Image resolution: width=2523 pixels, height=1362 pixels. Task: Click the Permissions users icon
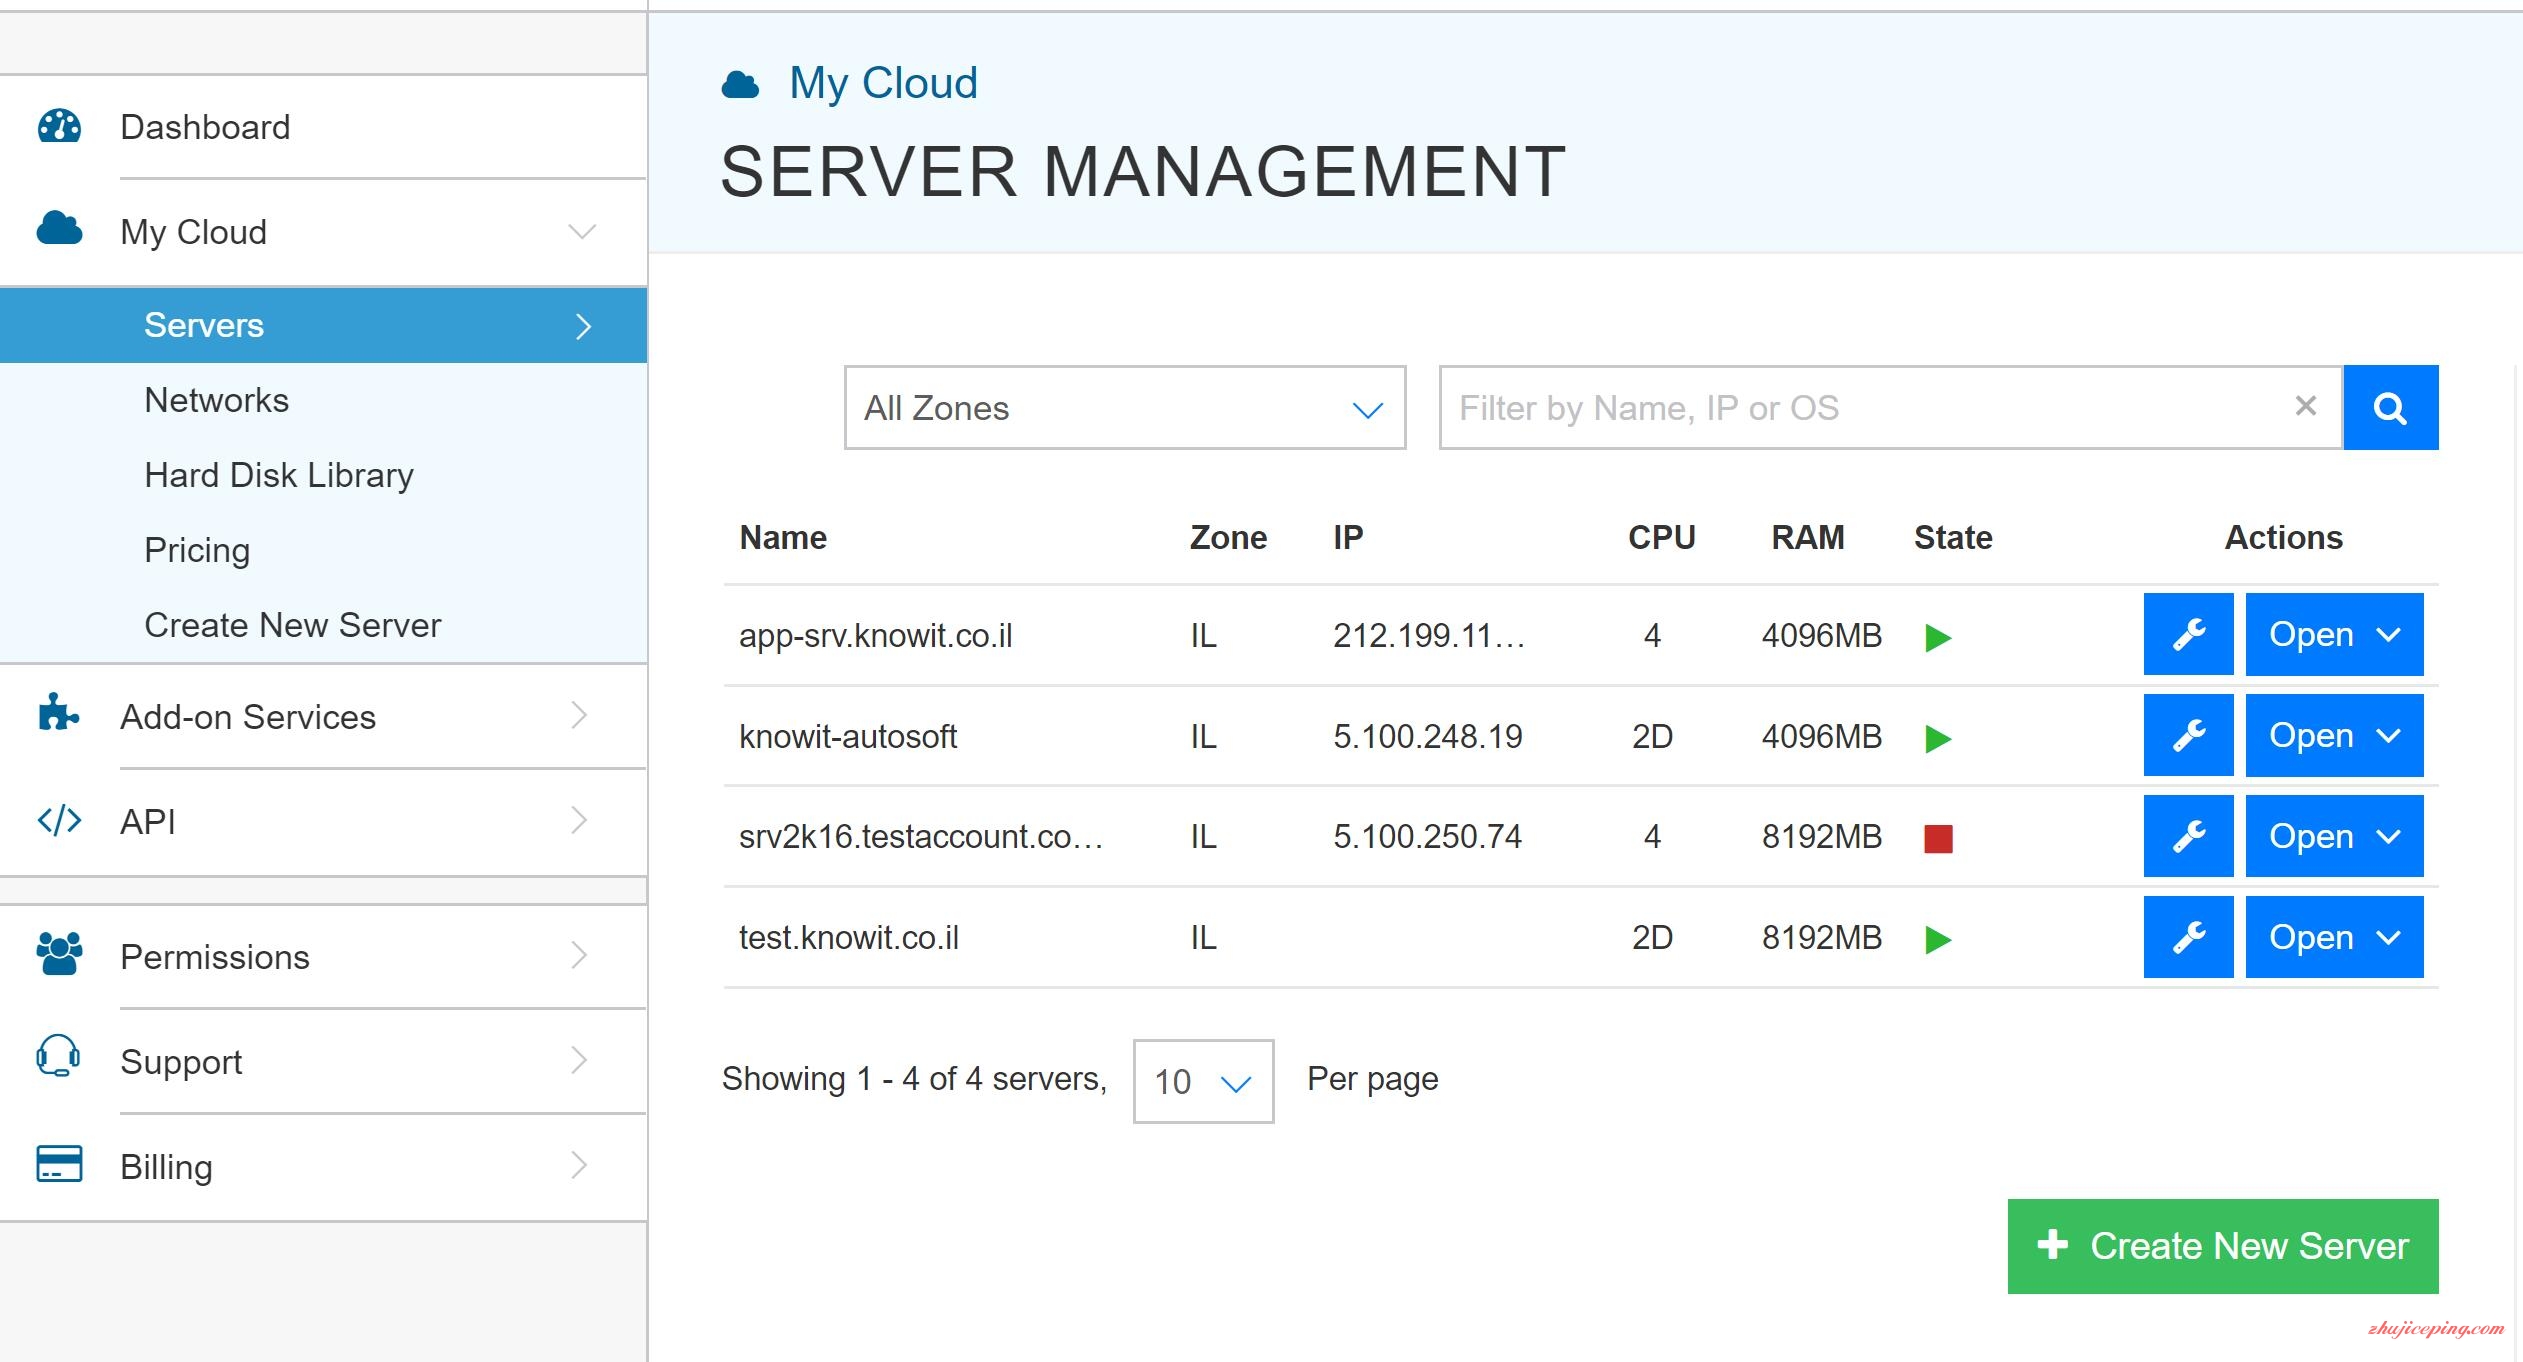tap(59, 954)
